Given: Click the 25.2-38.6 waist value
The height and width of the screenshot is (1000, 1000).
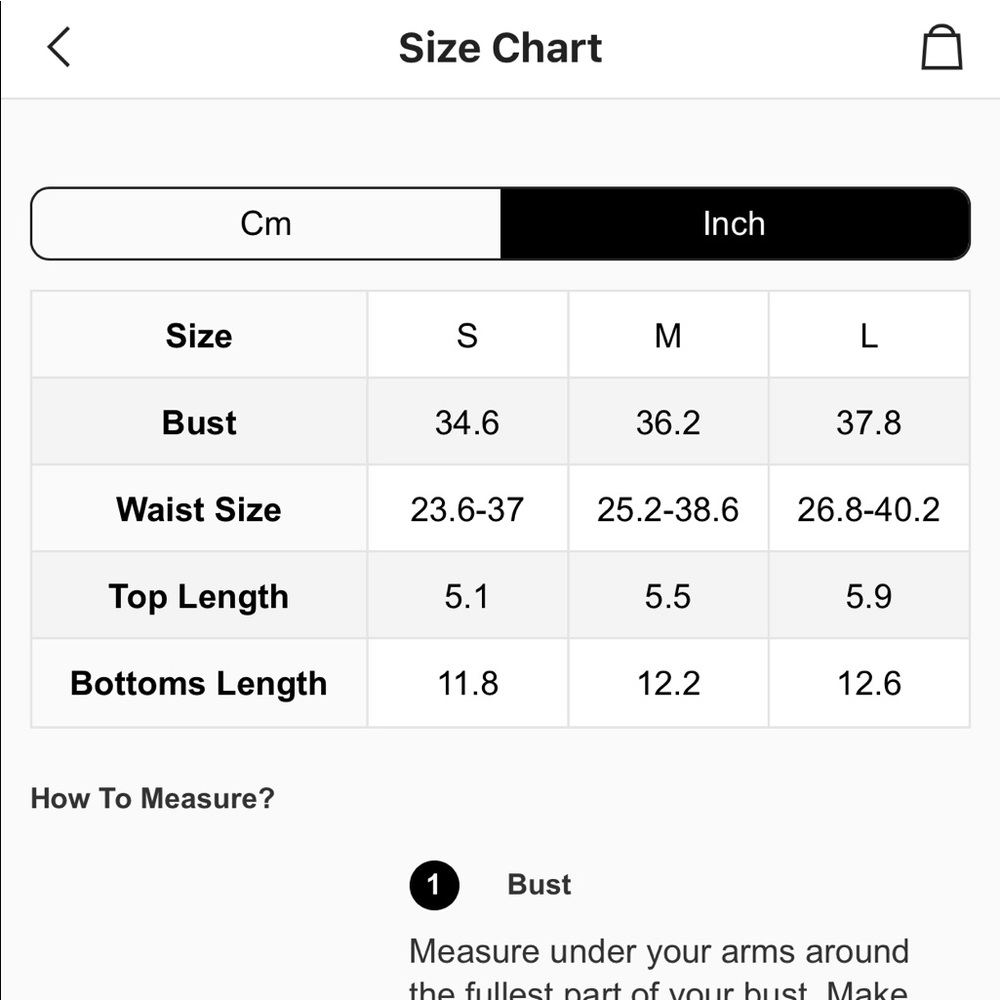Looking at the screenshot, I should point(668,510).
